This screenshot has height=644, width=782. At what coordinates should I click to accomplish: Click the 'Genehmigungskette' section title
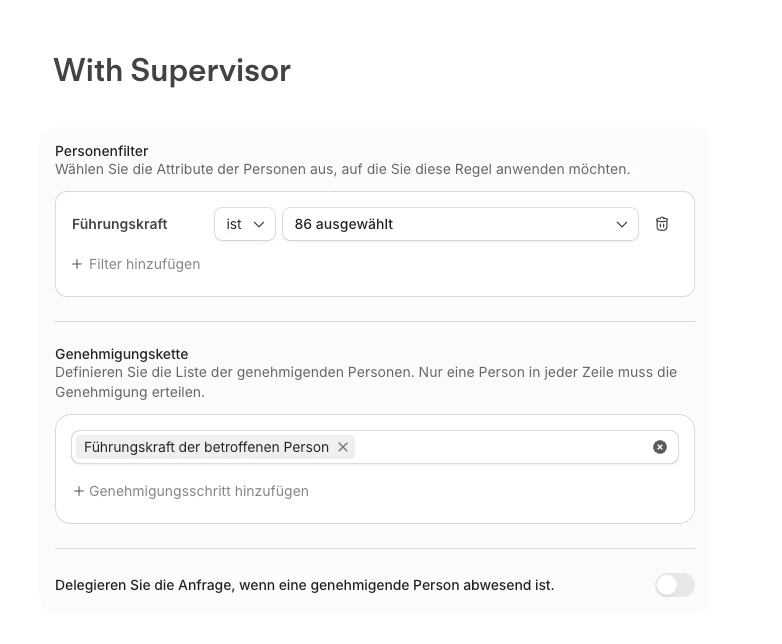(121, 354)
